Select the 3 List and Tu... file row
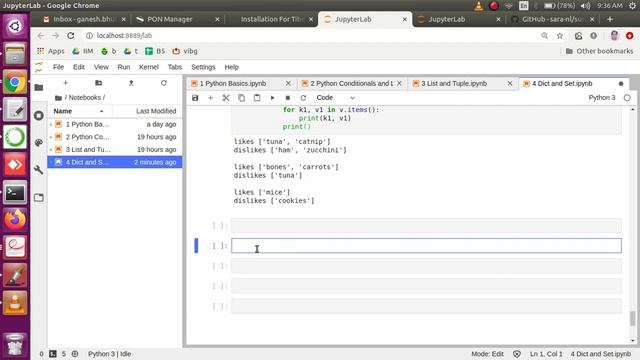 tap(115, 149)
